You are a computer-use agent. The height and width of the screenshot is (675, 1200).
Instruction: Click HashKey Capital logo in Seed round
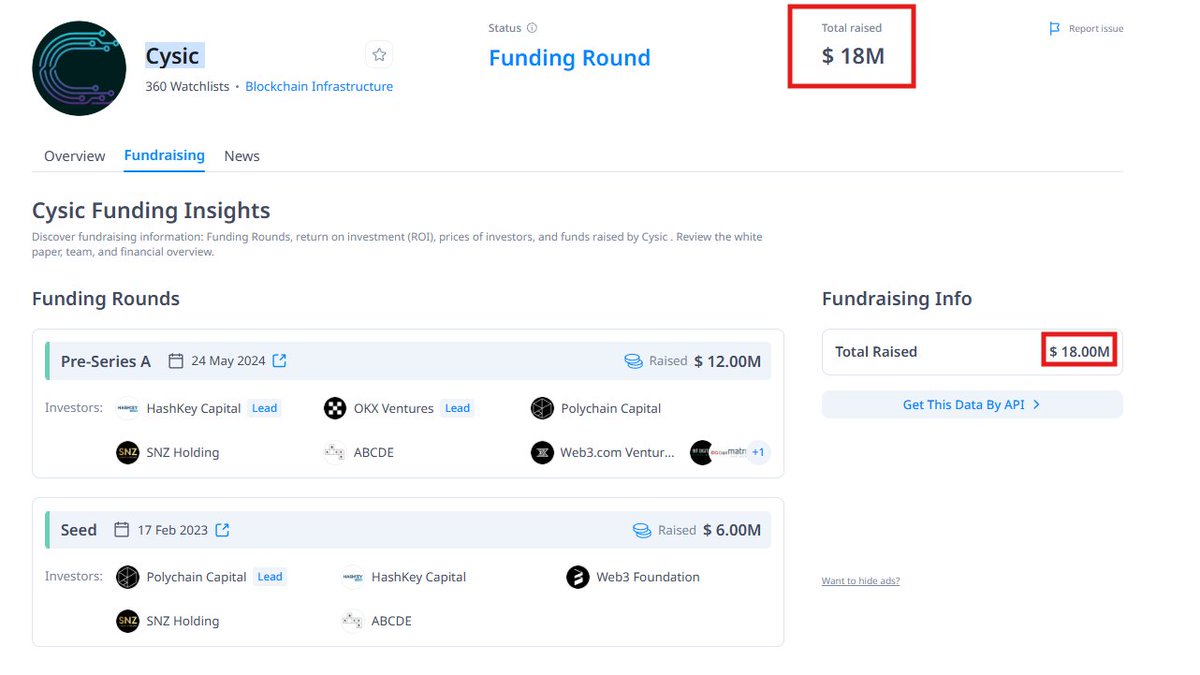click(352, 577)
